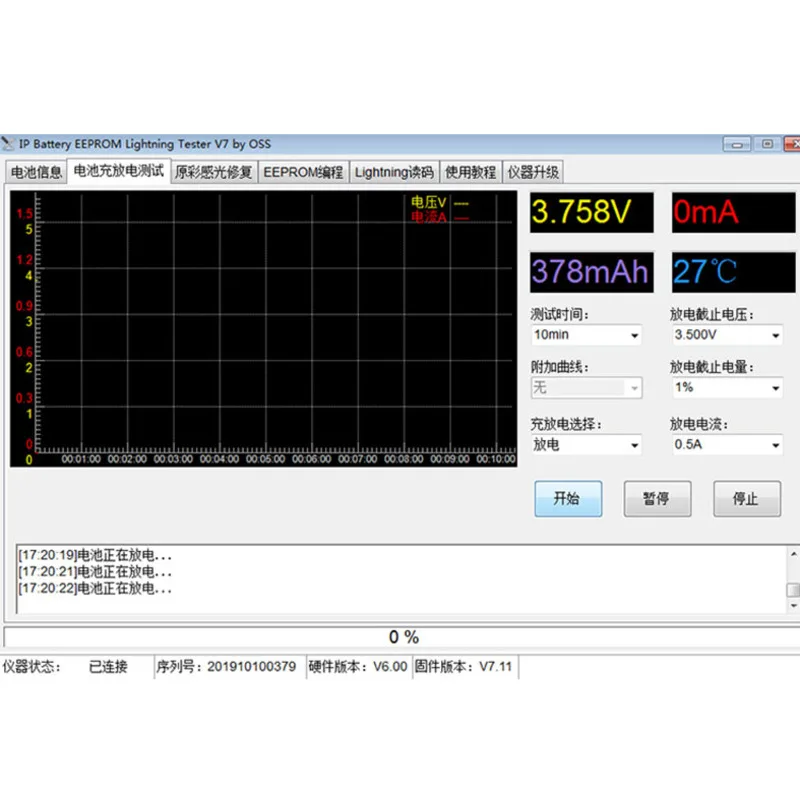Click the log scrollbar up arrow
800x800 pixels.
(x=793, y=554)
